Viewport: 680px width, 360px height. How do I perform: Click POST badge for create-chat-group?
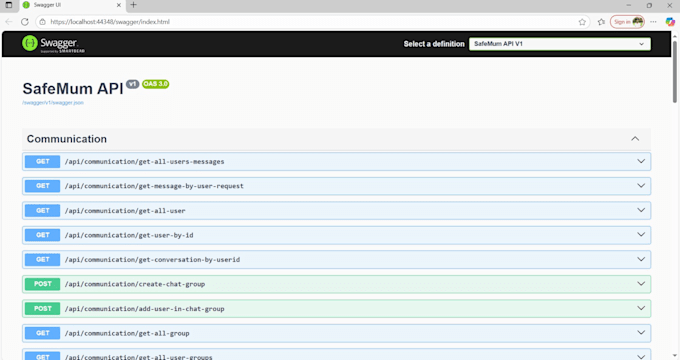(42, 284)
